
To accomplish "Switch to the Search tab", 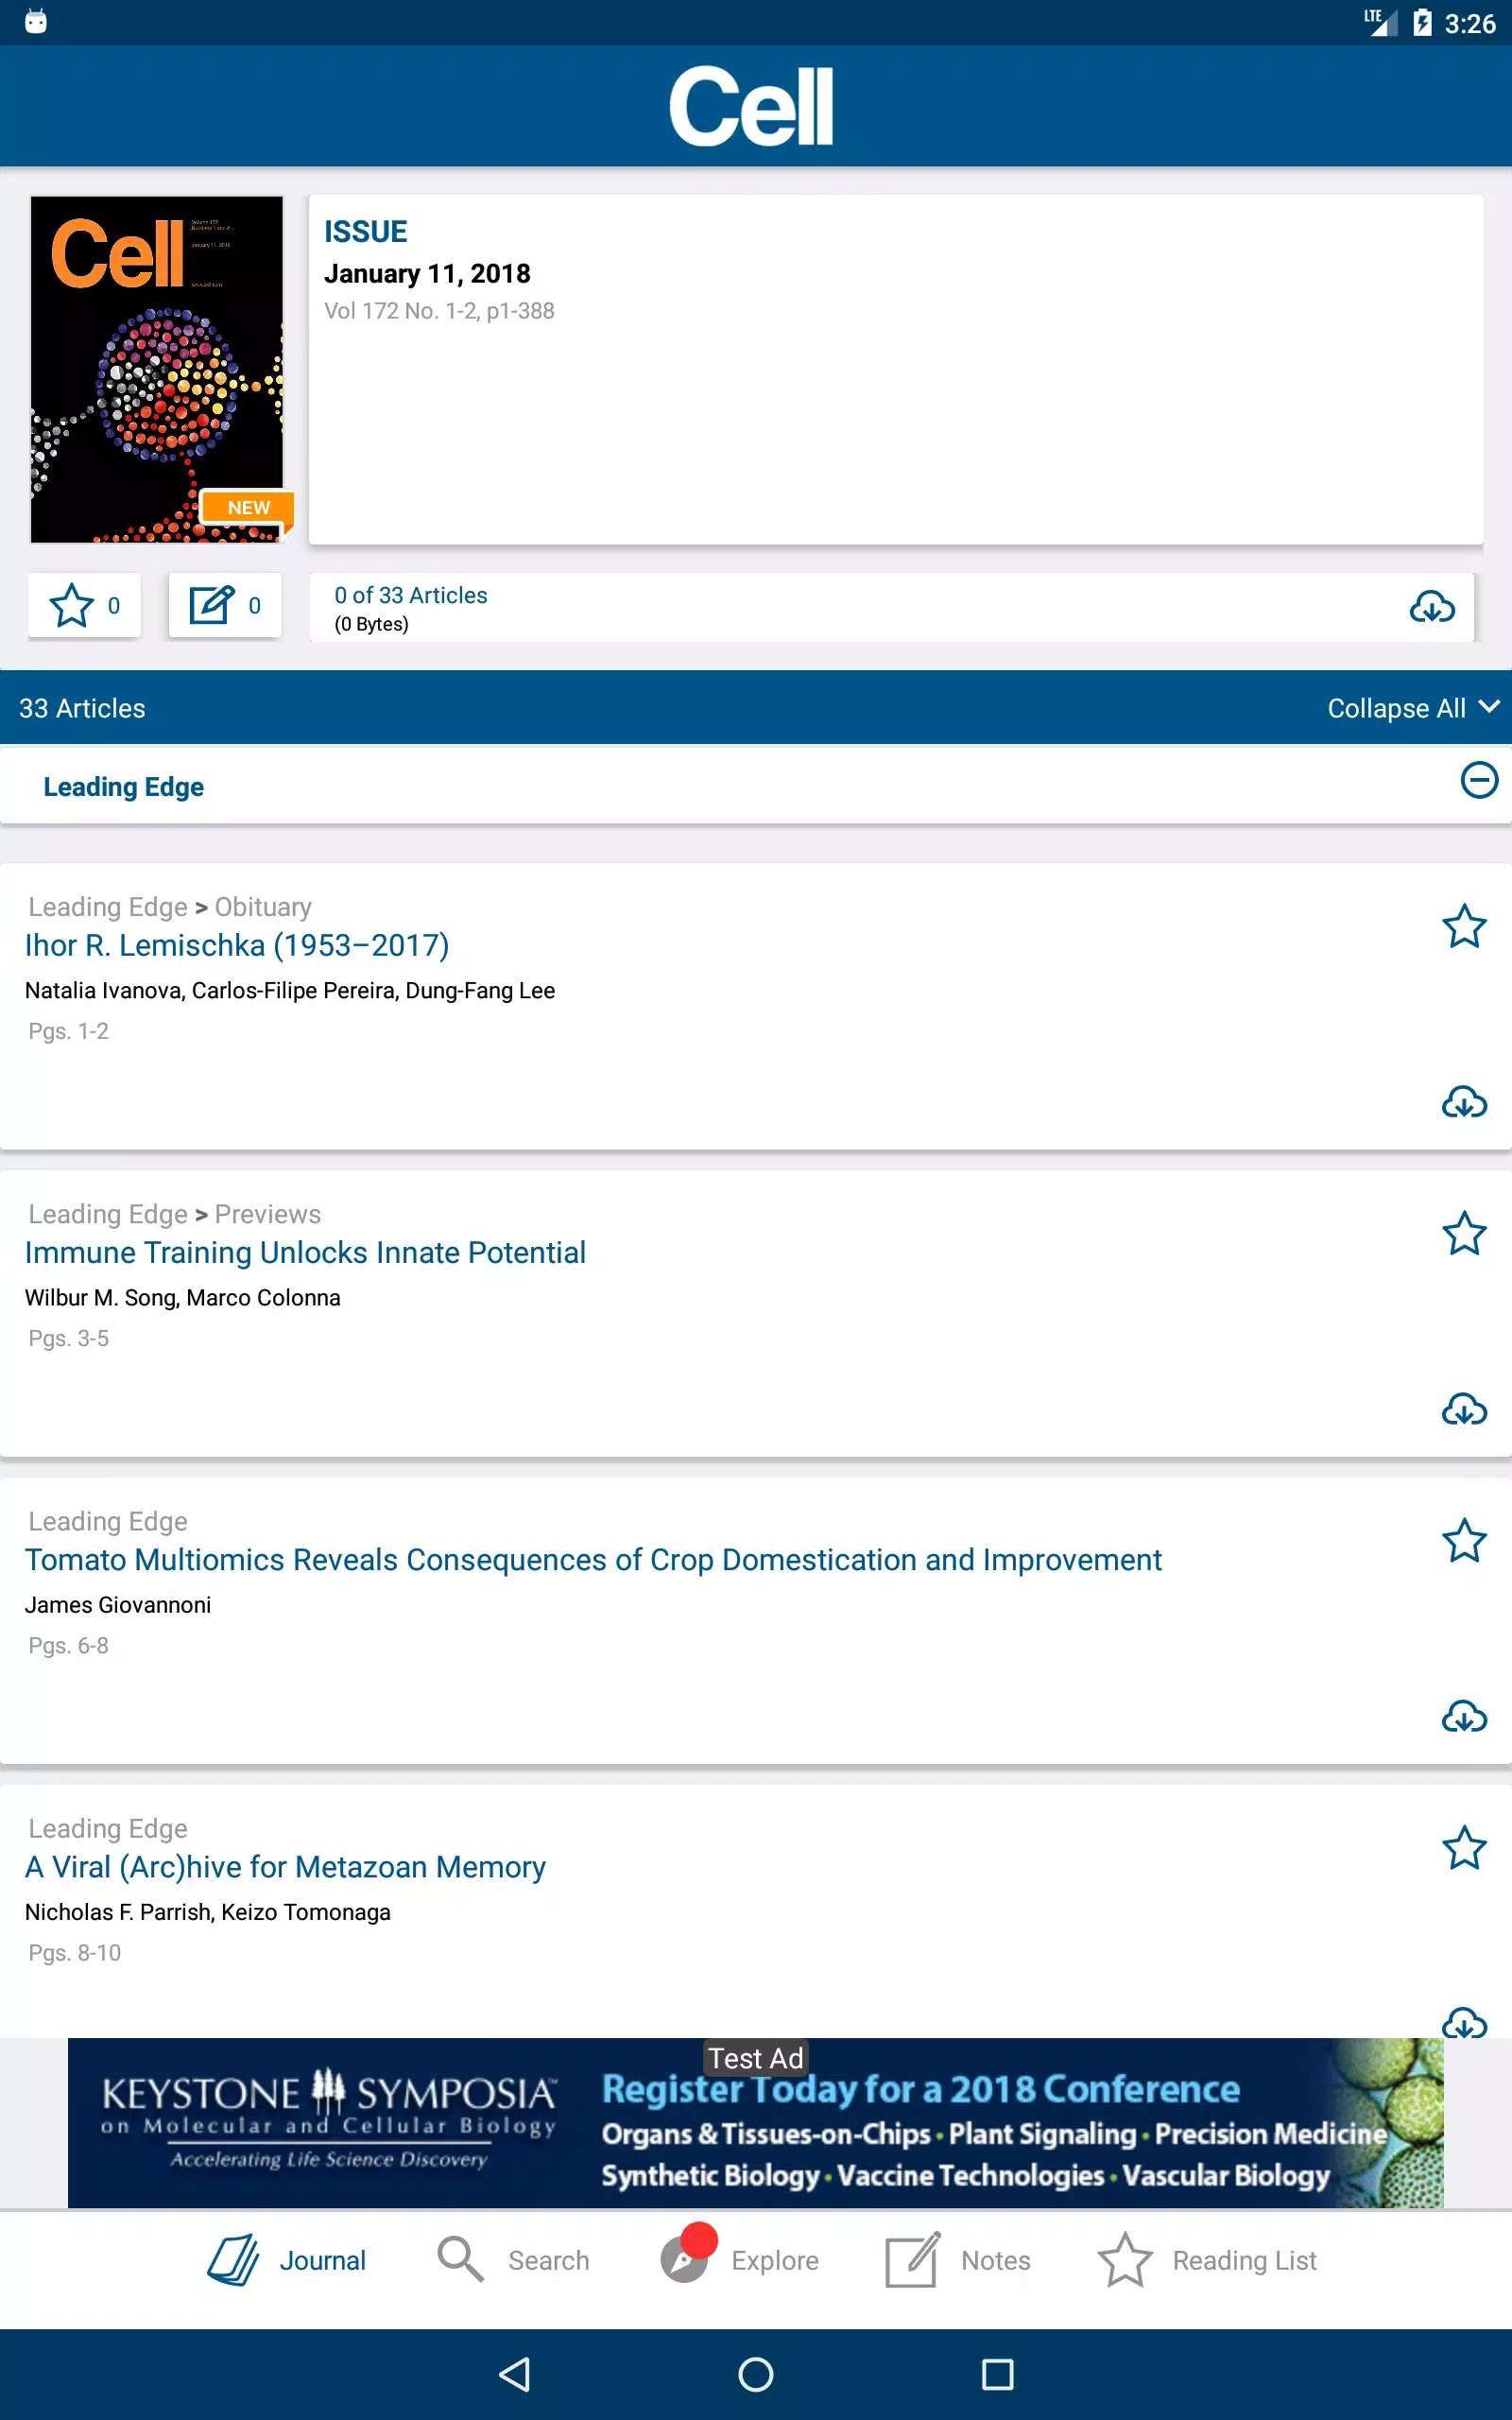I will click(513, 2260).
